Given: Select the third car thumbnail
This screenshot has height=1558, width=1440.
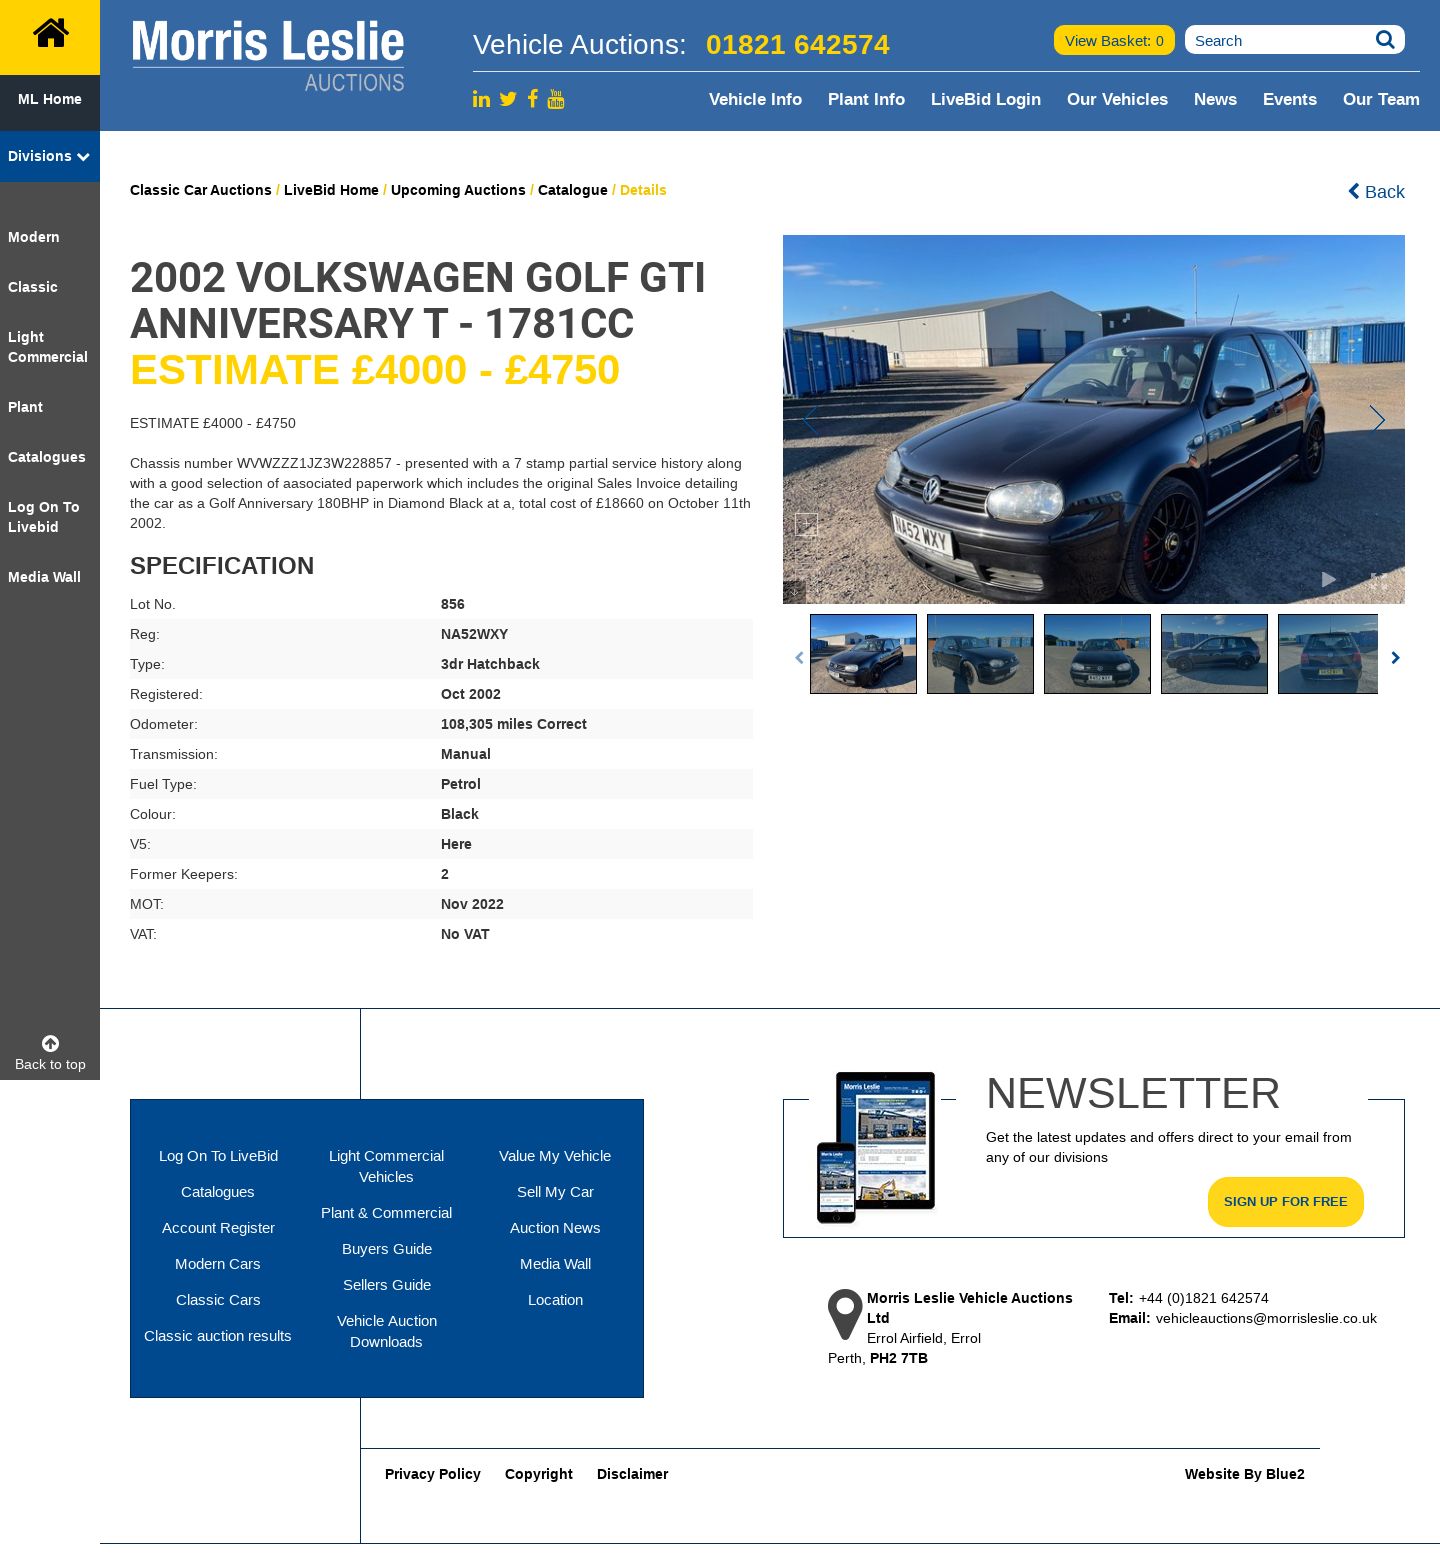Looking at the screenshot, I should click(x=1097, y=654).
